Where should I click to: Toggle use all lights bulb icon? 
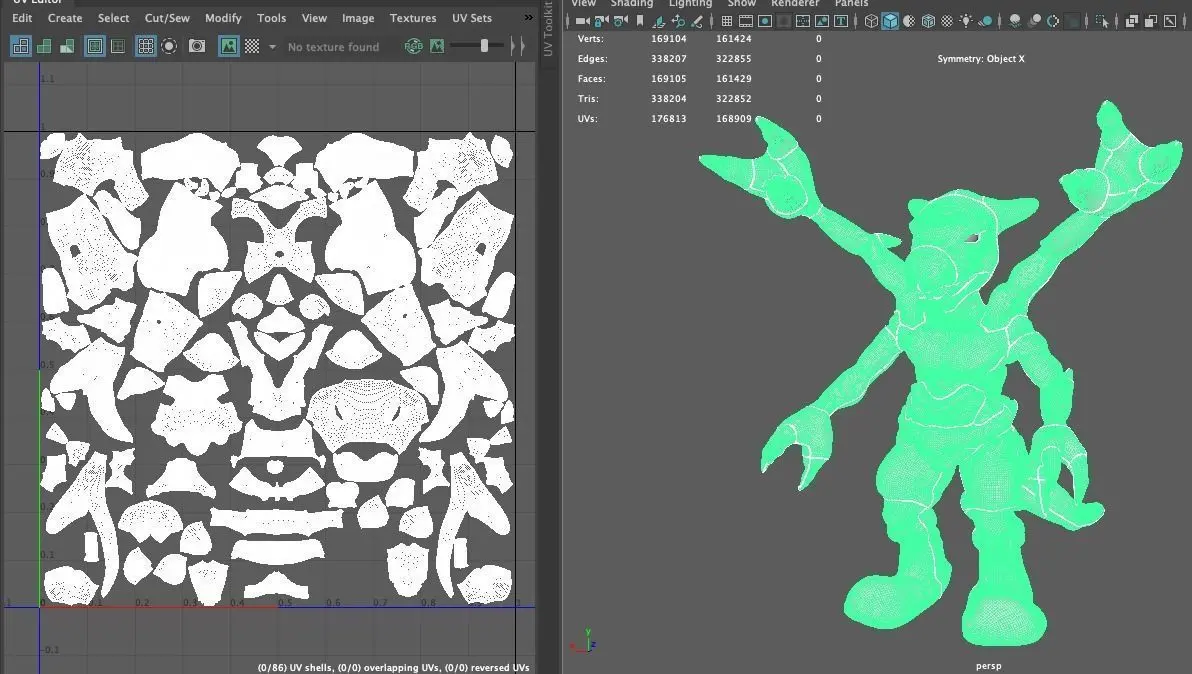pyautogui.click(x=965, y=21)
